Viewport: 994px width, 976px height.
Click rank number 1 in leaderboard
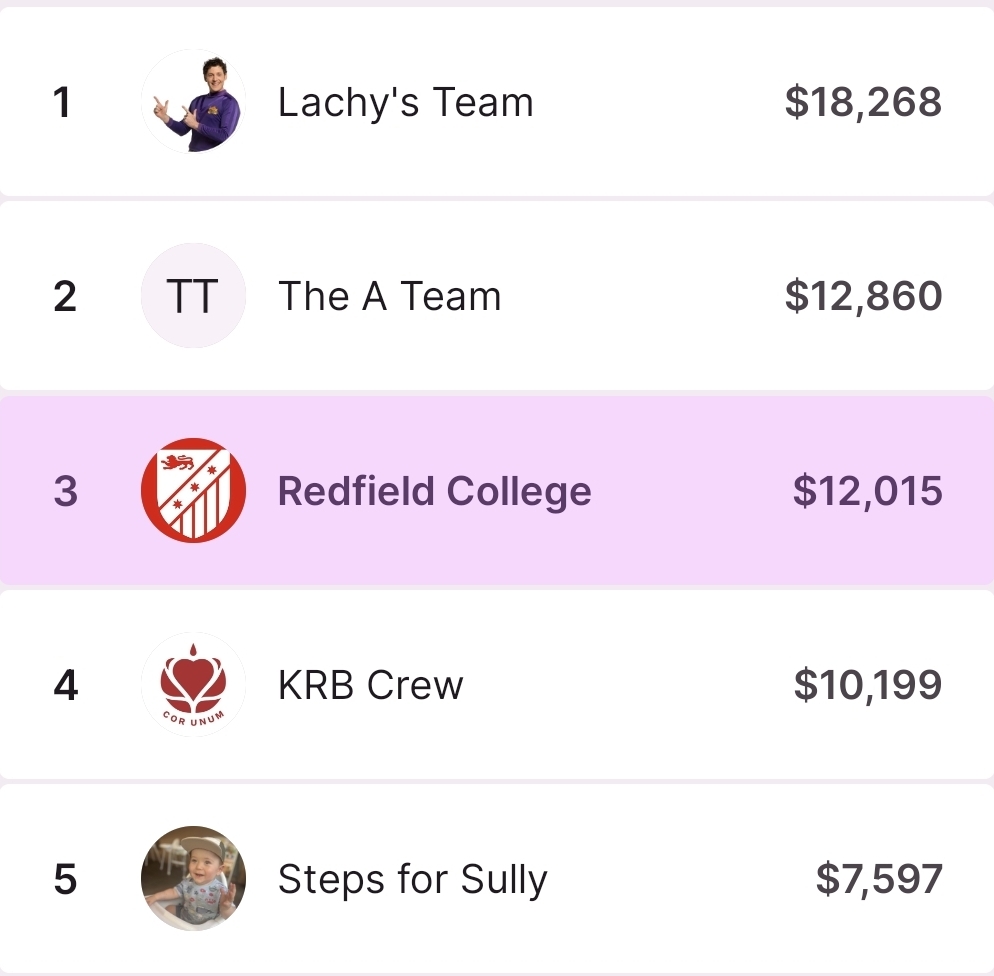(x=63, y=102)
